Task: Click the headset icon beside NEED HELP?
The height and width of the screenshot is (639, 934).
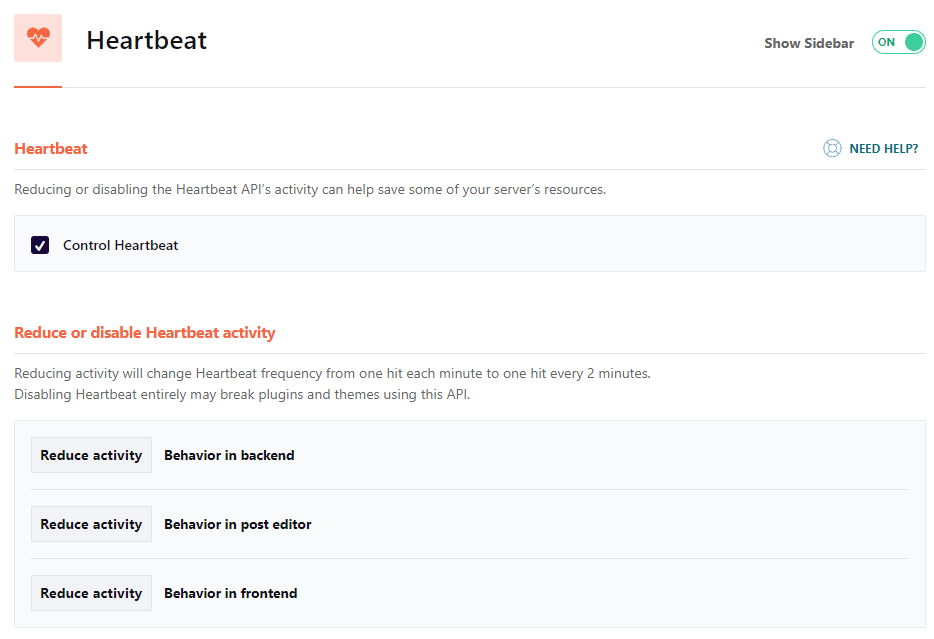Action: [832, 147]
